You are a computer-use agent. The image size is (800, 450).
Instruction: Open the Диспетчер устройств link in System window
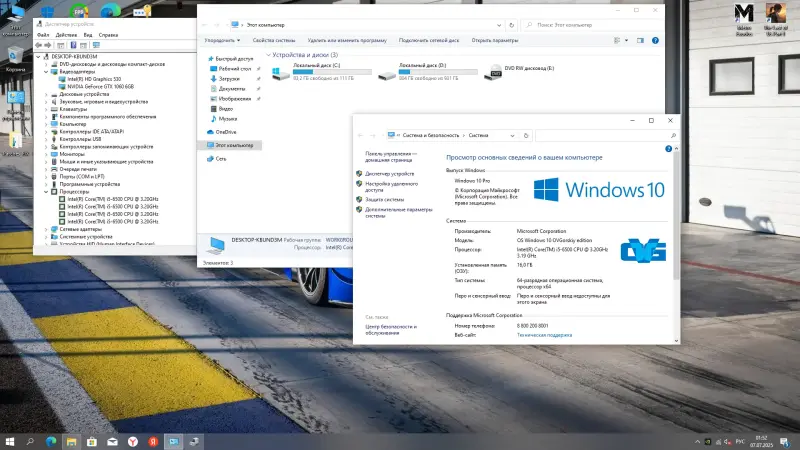pyautogui.click(x=390, y=174)
